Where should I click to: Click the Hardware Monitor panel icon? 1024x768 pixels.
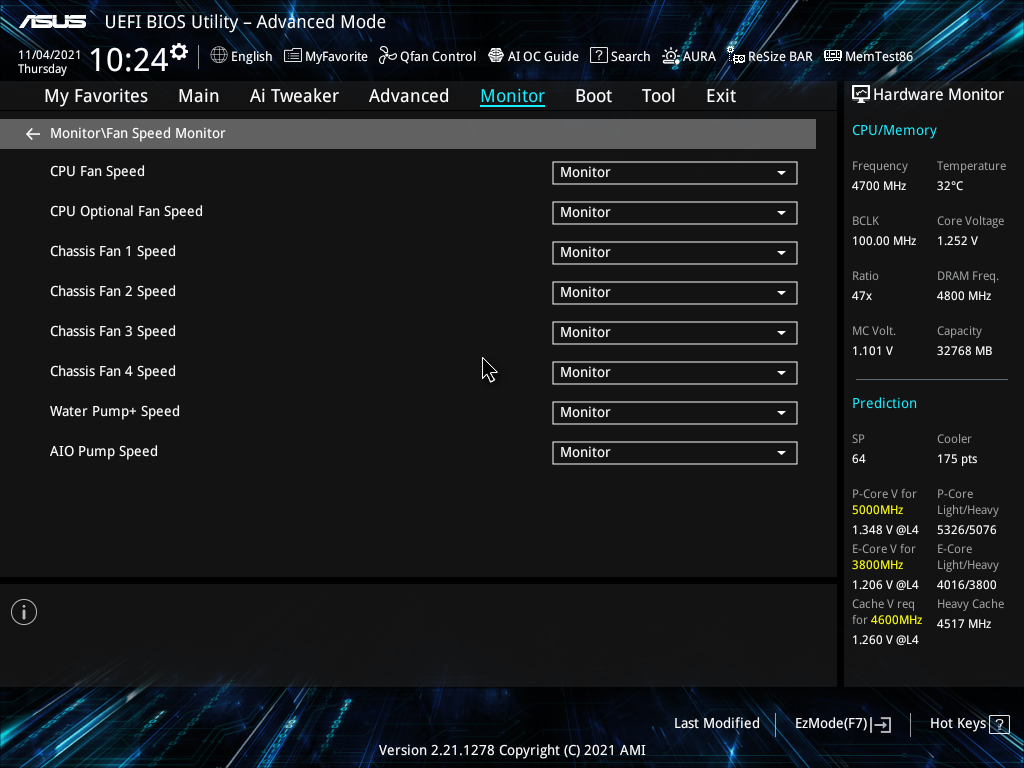click(x=861, y=94)
